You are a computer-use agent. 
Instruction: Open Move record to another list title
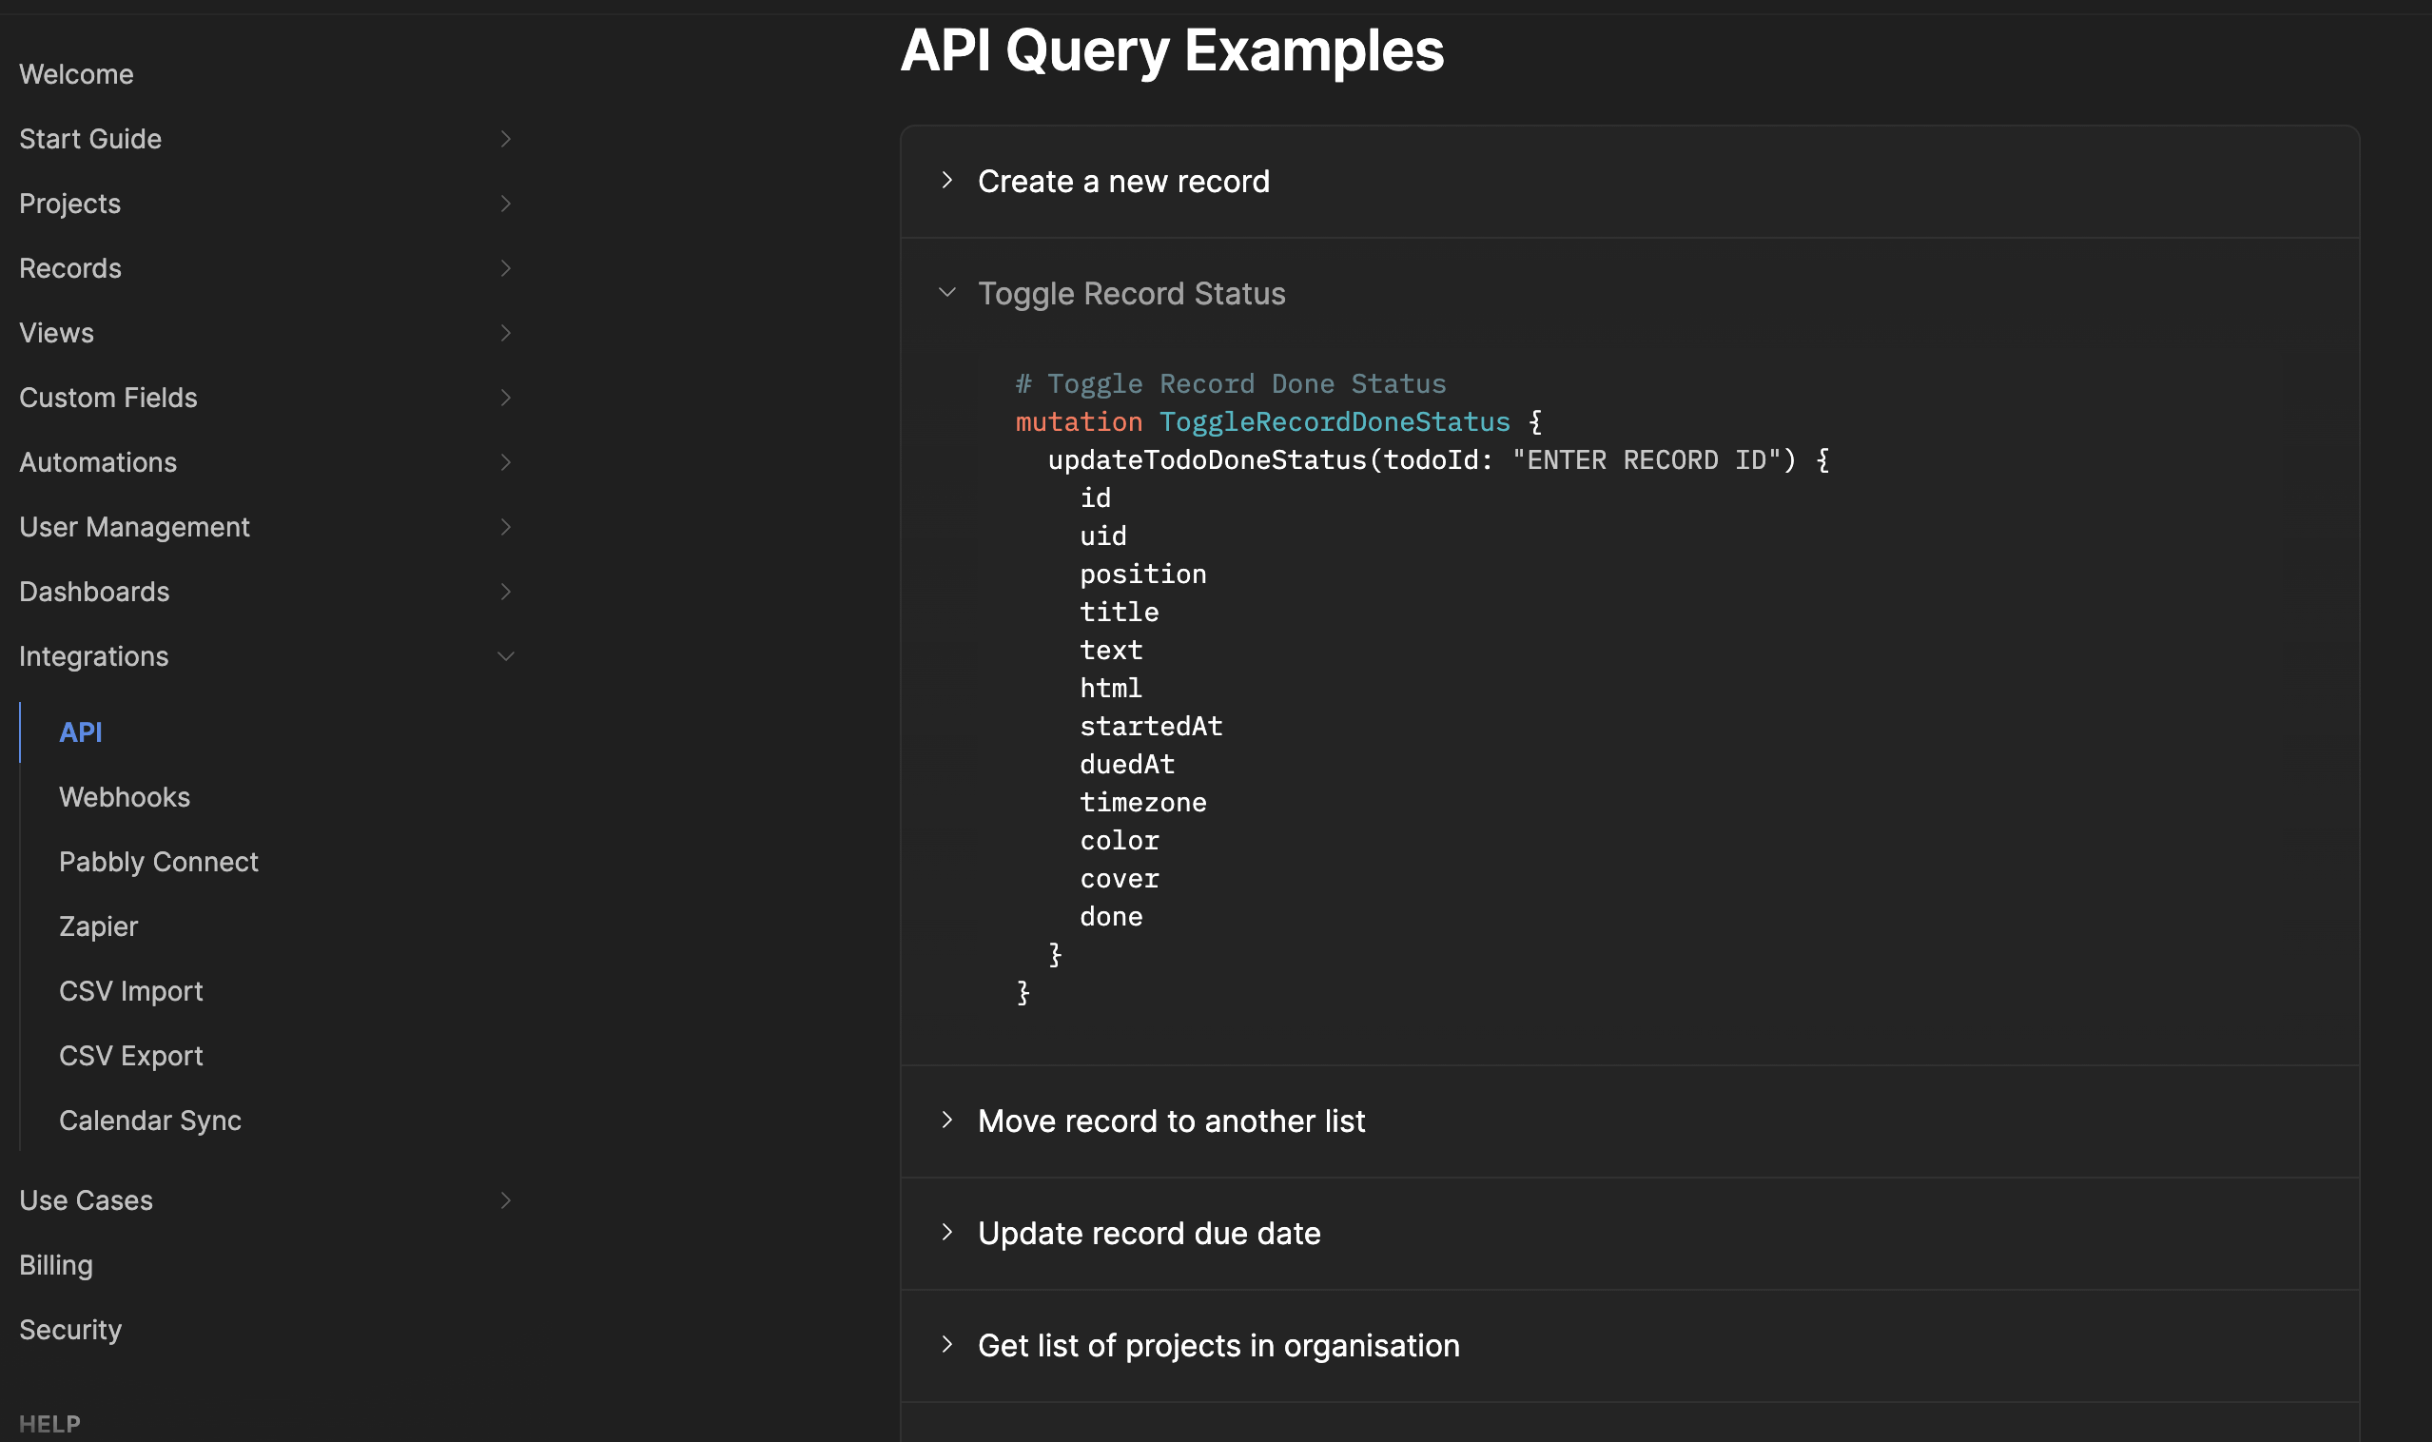[x=1171, y=1121]
